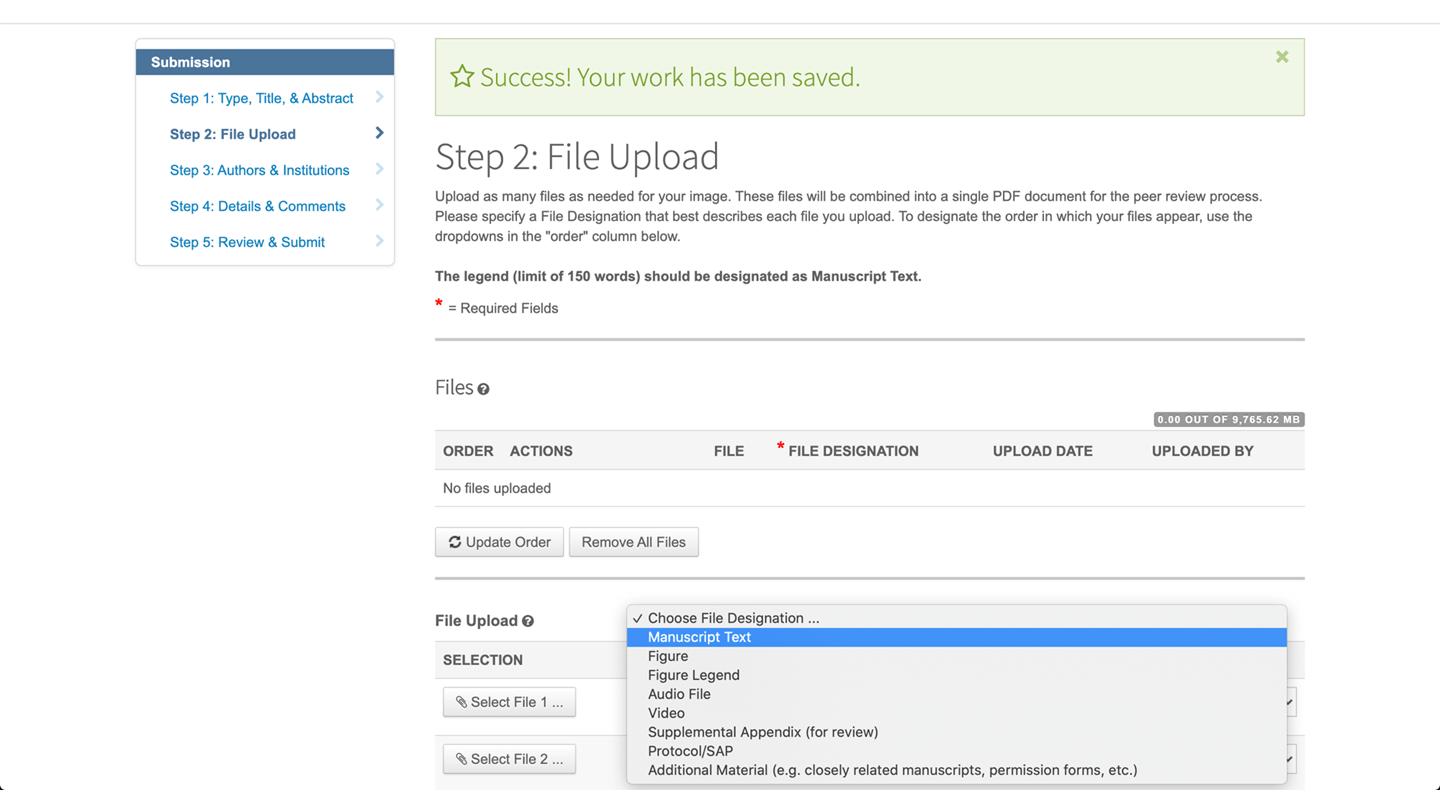Close the success notification banner

click(1281, 58)
